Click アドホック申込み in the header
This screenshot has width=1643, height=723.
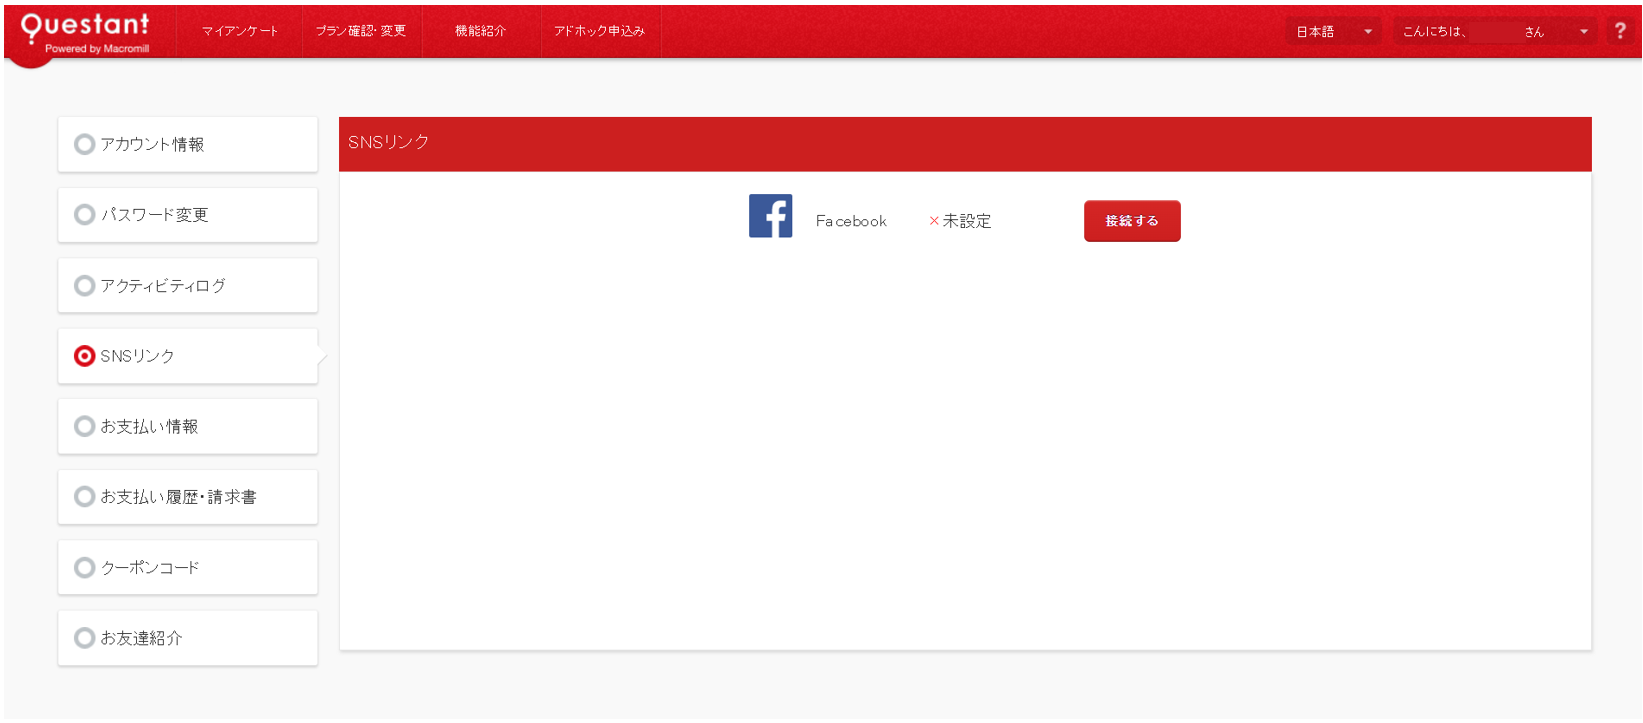coord(599,31)
